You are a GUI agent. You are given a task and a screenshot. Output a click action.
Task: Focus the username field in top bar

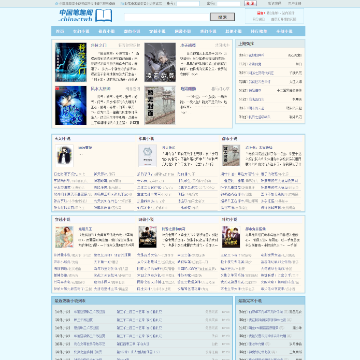coord(188,4)
